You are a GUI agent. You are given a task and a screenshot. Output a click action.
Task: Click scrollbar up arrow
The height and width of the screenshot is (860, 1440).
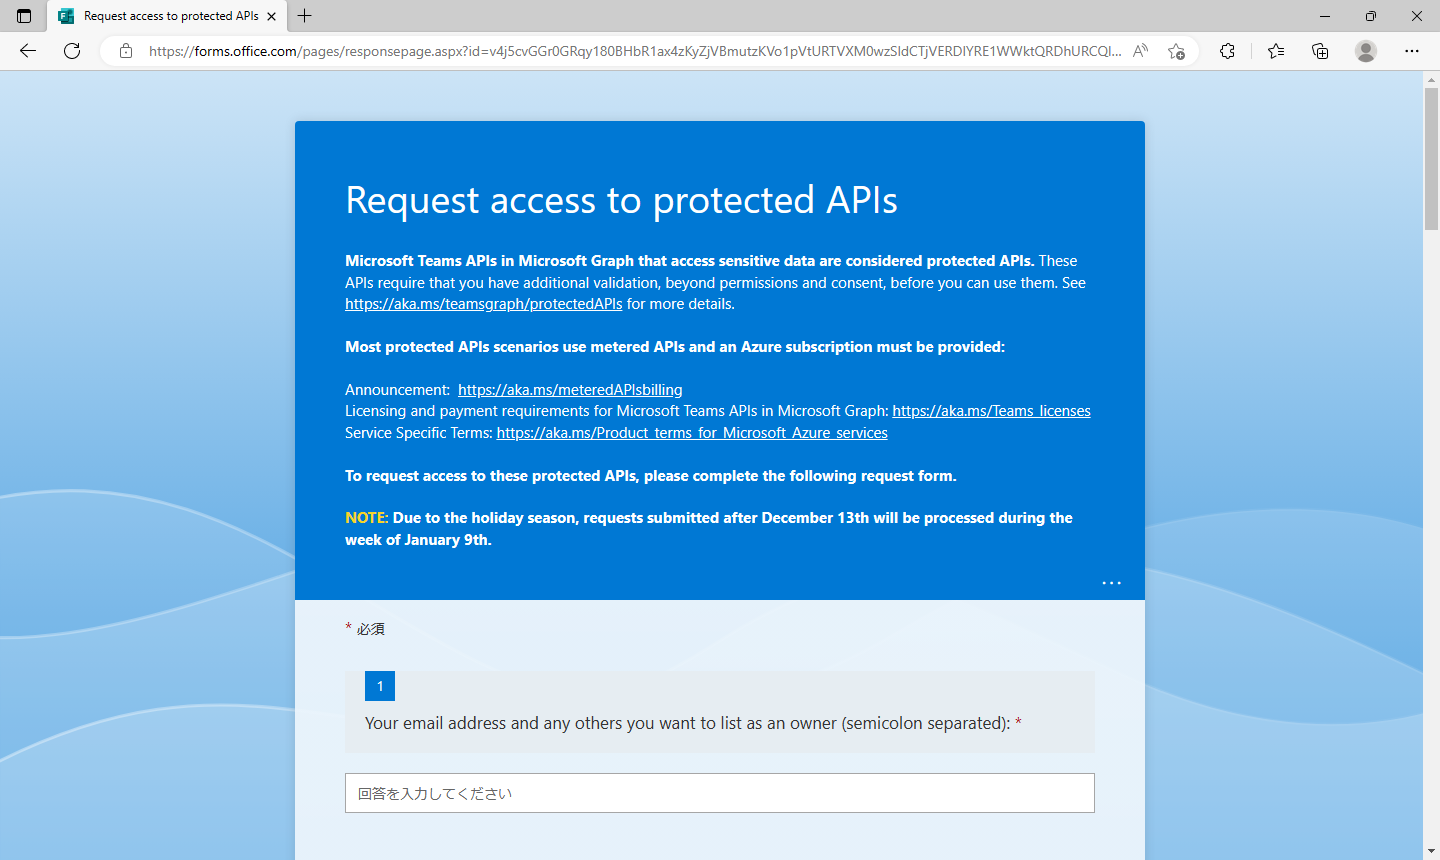(1431, 80)
